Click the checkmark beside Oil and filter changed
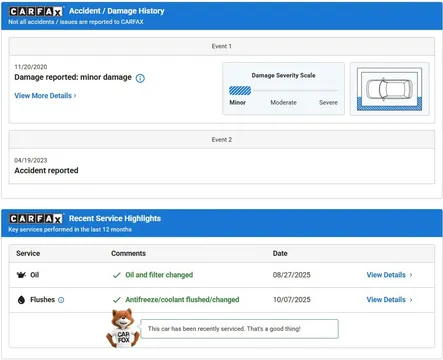Viewport: 443px width, 360px height. [x=117, y=275]
